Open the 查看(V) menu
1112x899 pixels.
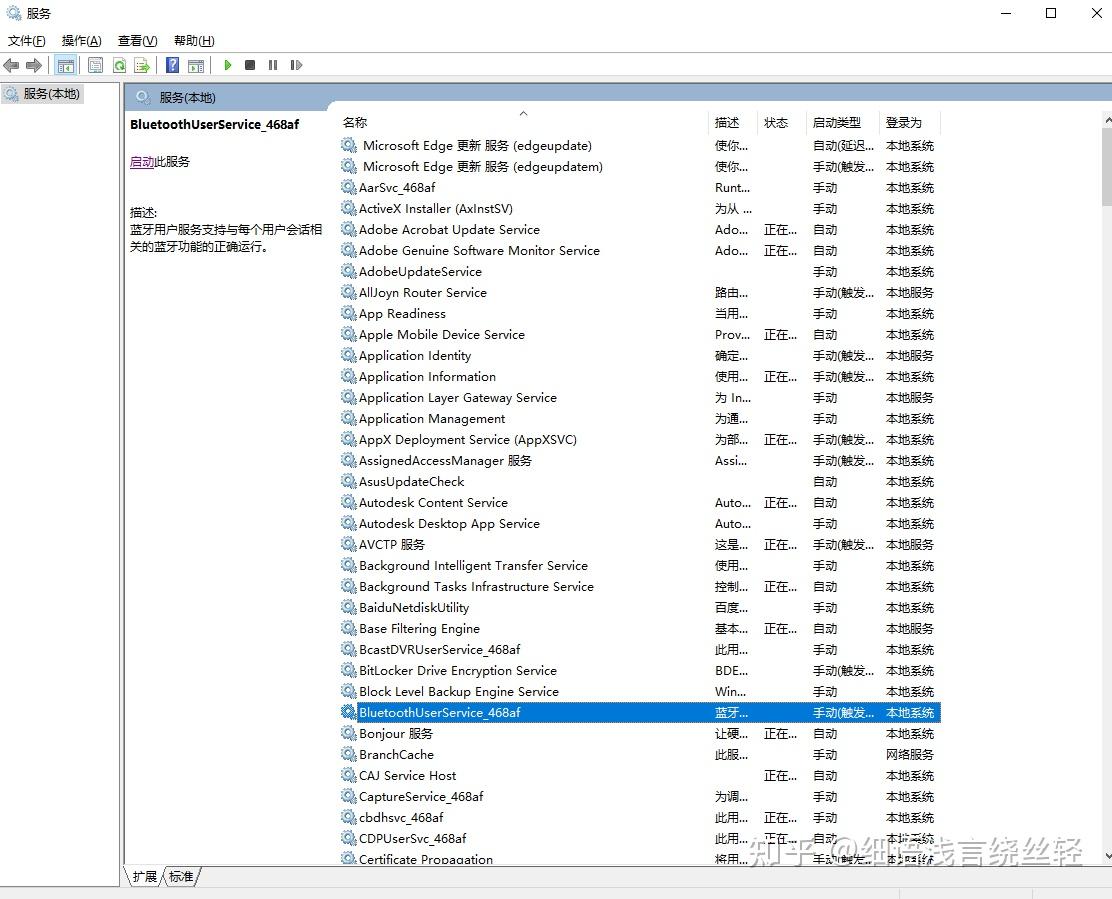138,40
